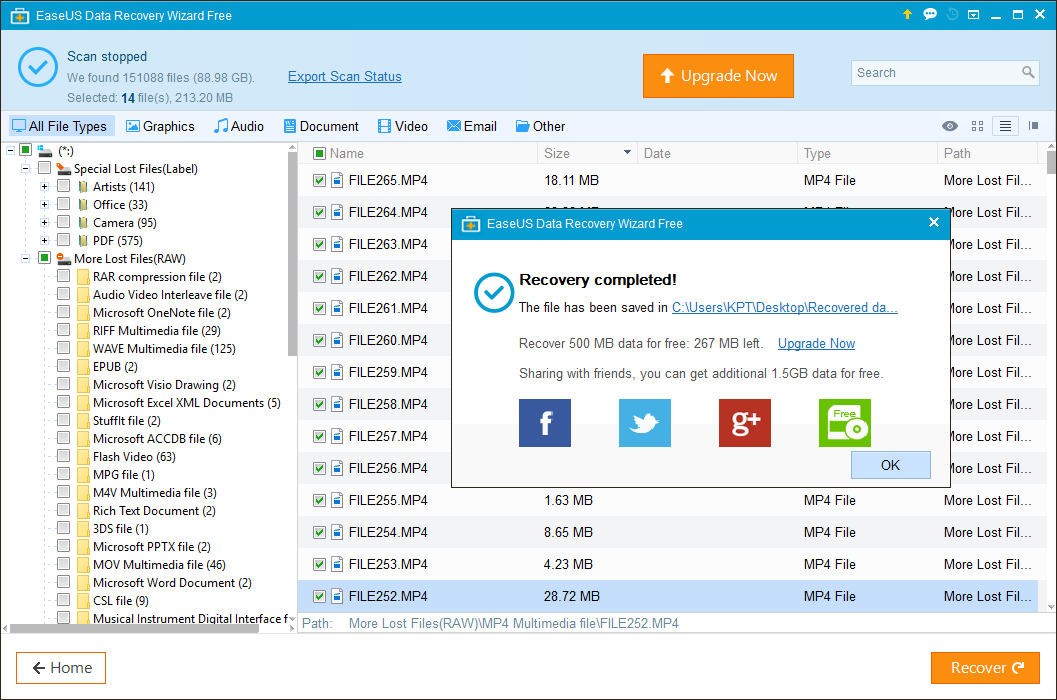This screenshot has height=700, width=1057.
Task: Open the feedback chat bubble icon
Action: (930, 14)
